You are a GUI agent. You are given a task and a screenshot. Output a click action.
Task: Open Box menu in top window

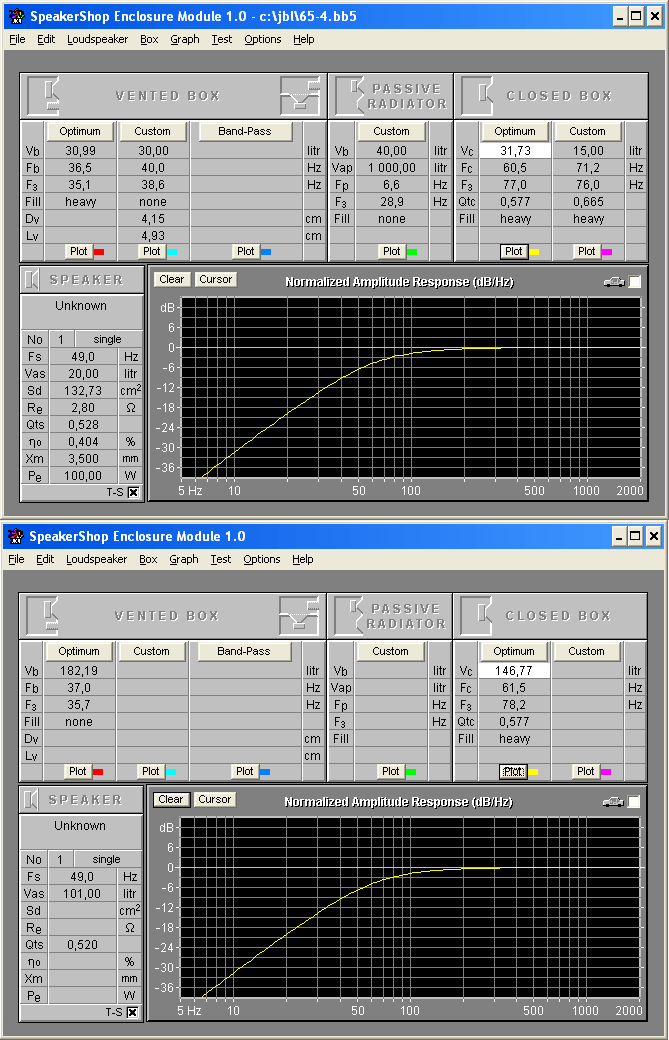(x=149, y=39)
